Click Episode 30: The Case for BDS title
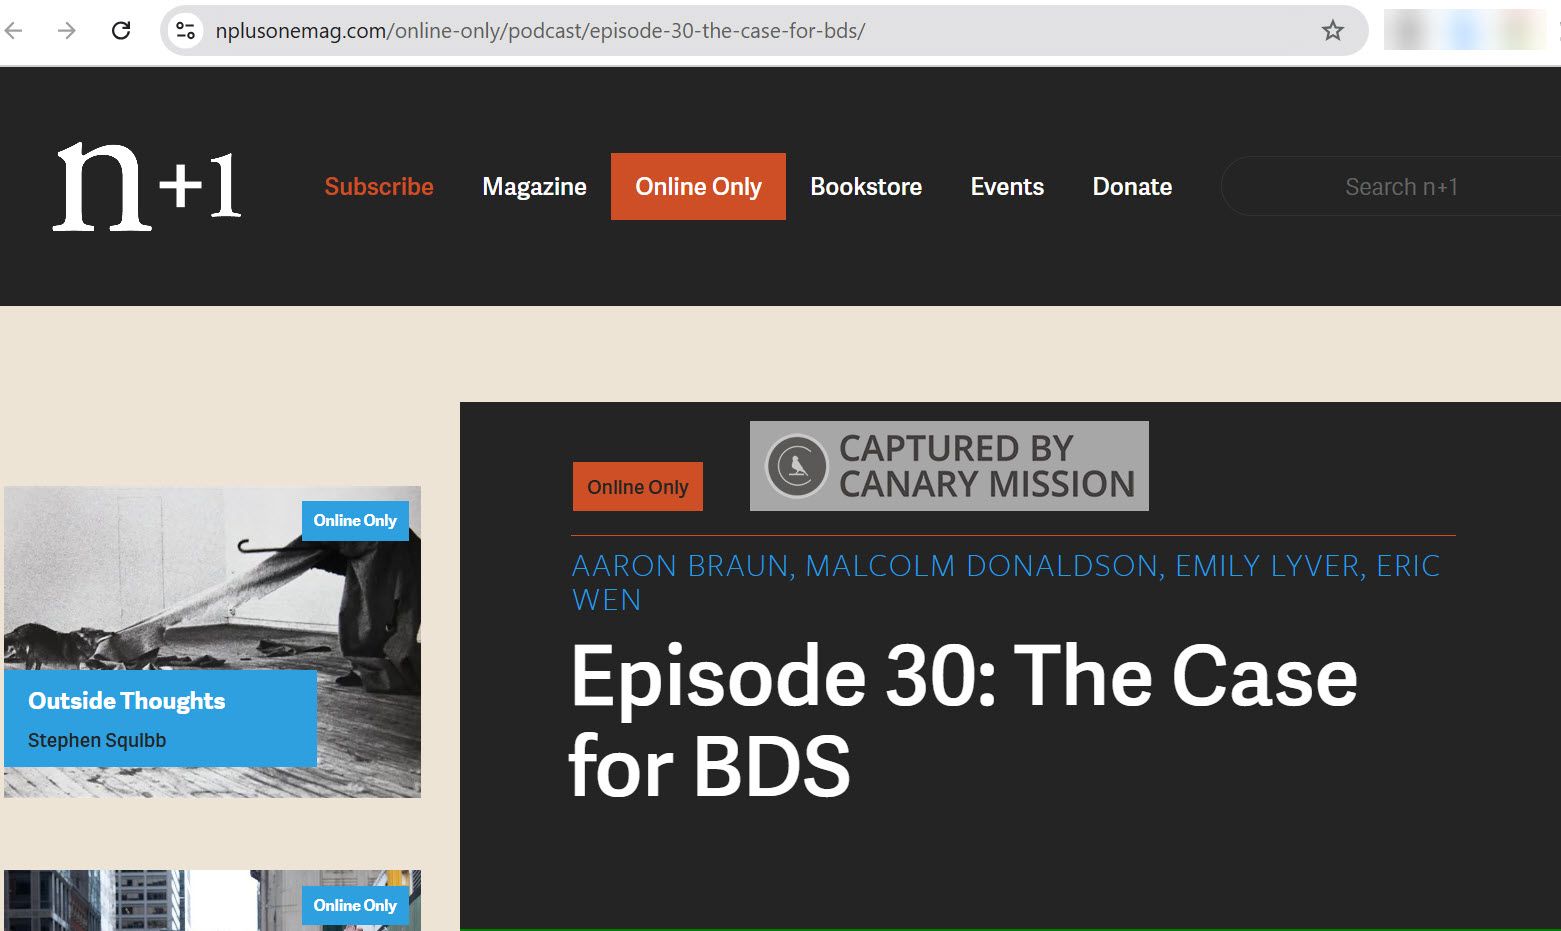 tap(962, 720)
